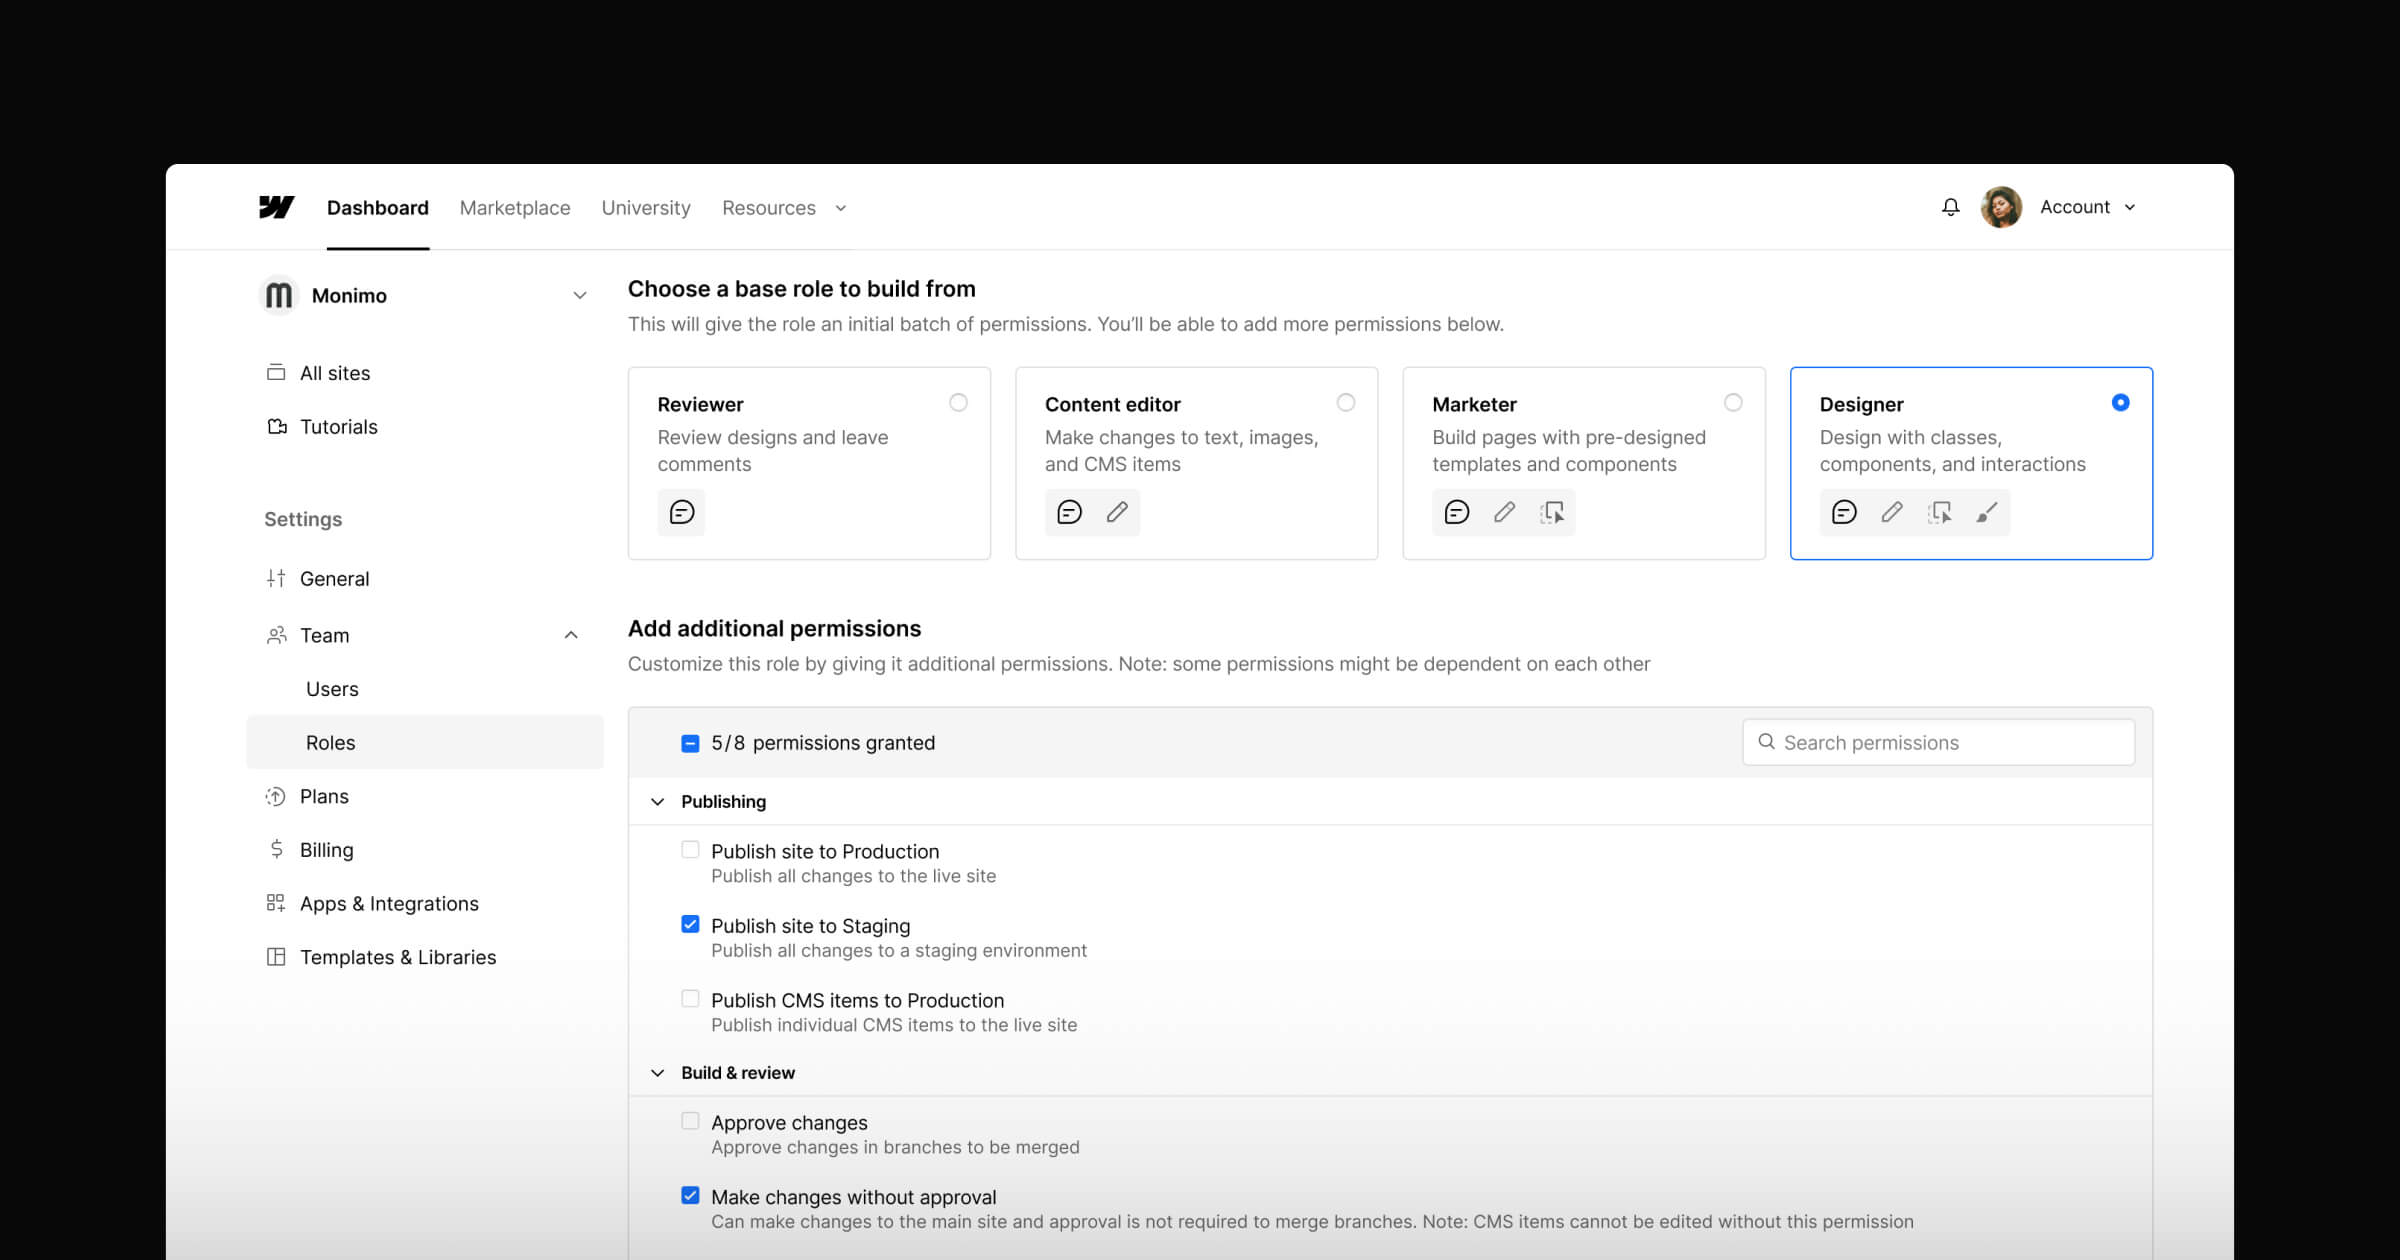Click the comment icon in Reviewer card
2400x1260 pixels.
pos(682,512)
